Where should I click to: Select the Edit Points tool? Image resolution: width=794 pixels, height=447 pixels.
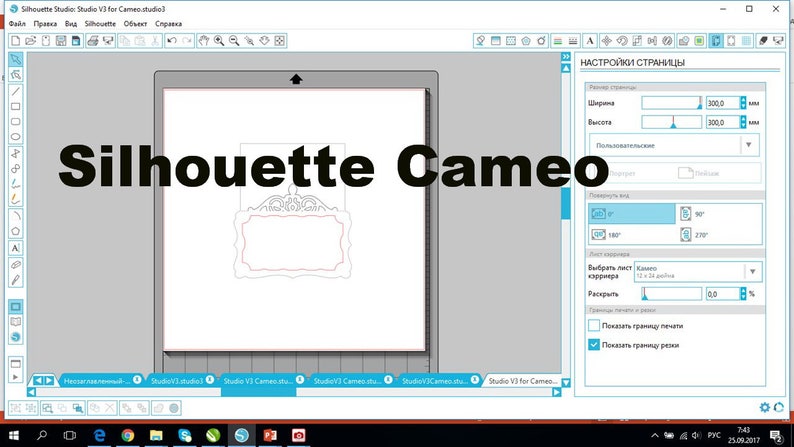[16, 75]
